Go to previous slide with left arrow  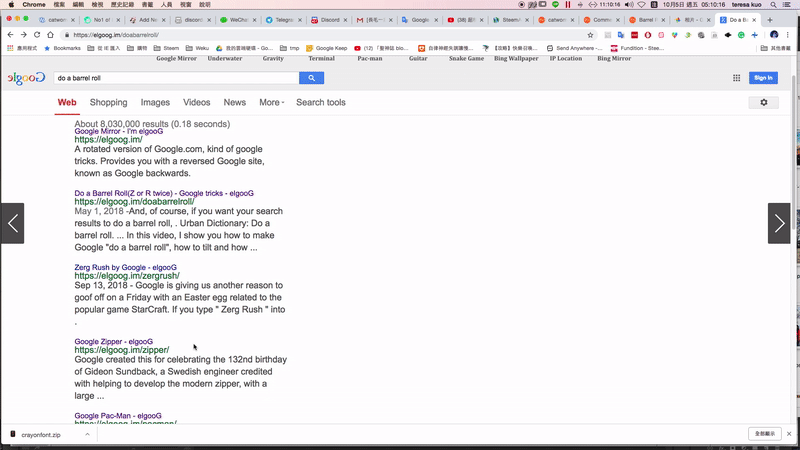click(12, 223)
